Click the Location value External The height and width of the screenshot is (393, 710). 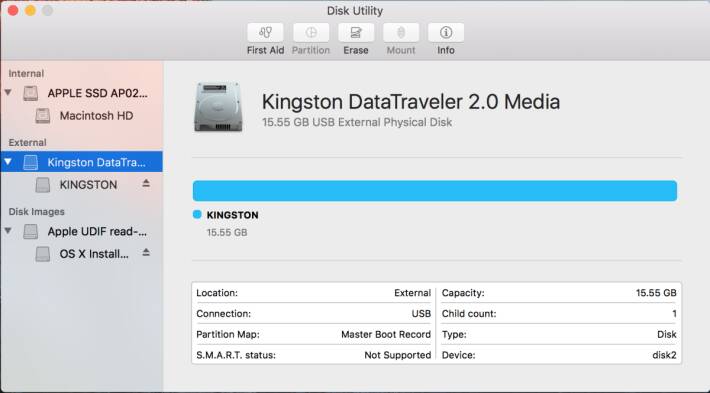[413, 293]
